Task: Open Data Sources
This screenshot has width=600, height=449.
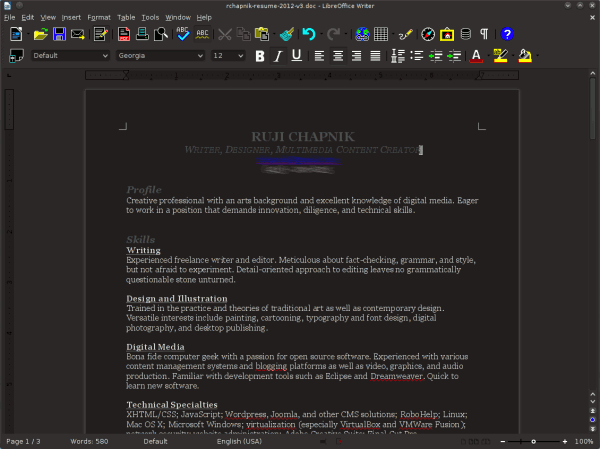Action: coord(466,34)
